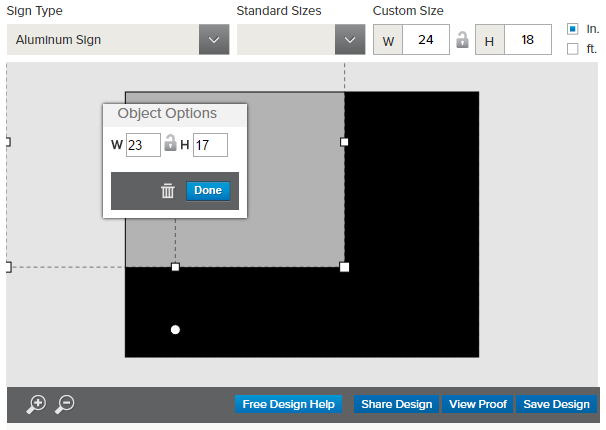Click the zoom out magnifier icon
The width and height of the screenshot is (606, 430).
pos(64,404)
